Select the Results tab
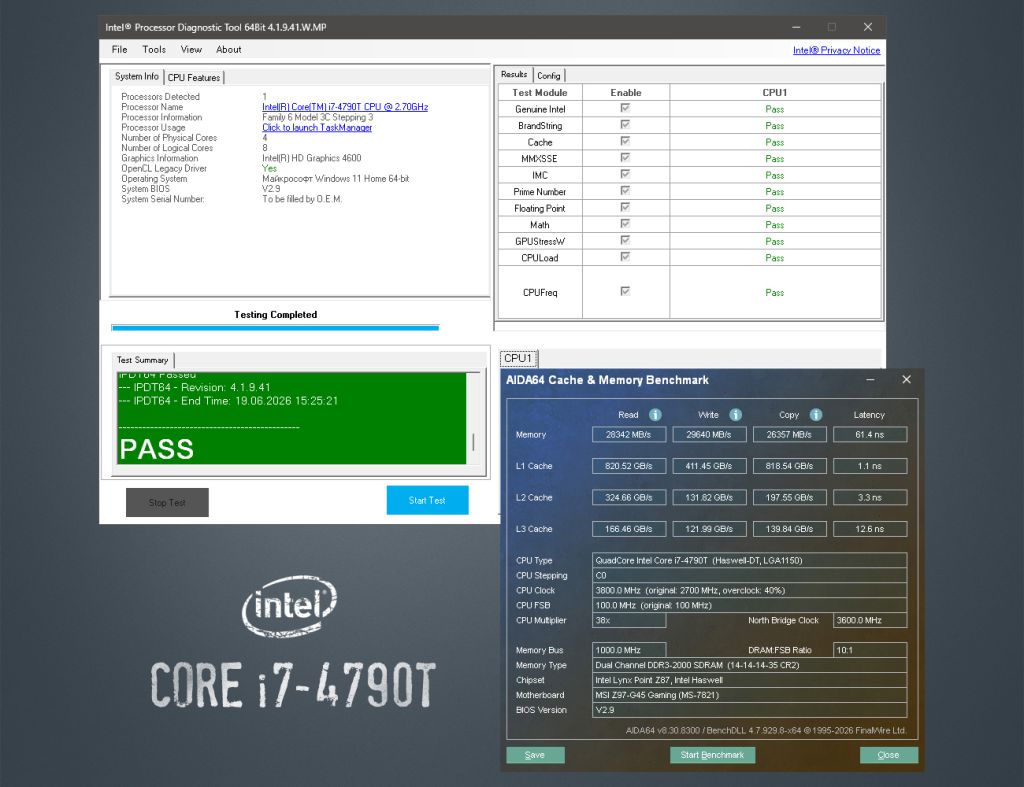Screen dimensions: 1024x787 pos(514,74)
